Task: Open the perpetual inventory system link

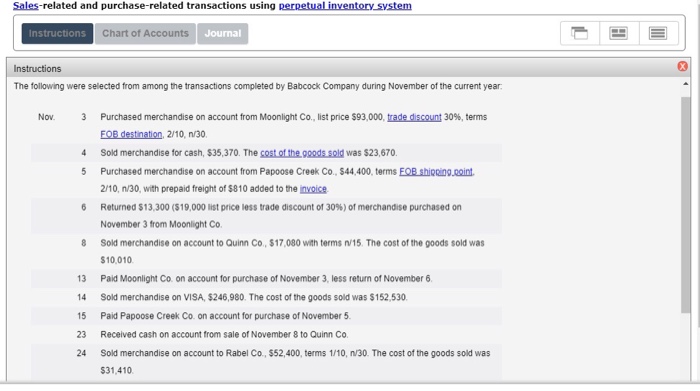Action: coord(345,6)
